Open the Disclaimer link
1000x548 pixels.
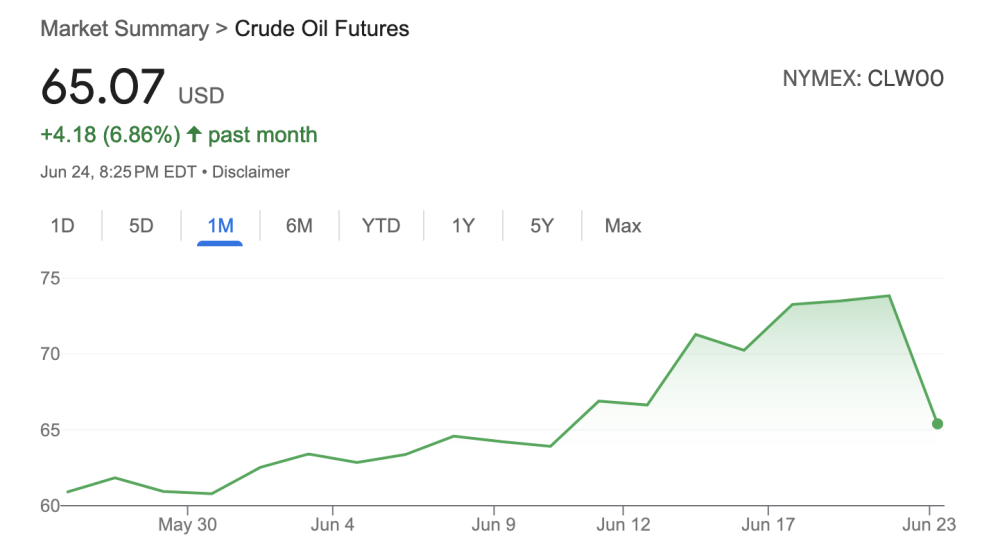point(251,172)
